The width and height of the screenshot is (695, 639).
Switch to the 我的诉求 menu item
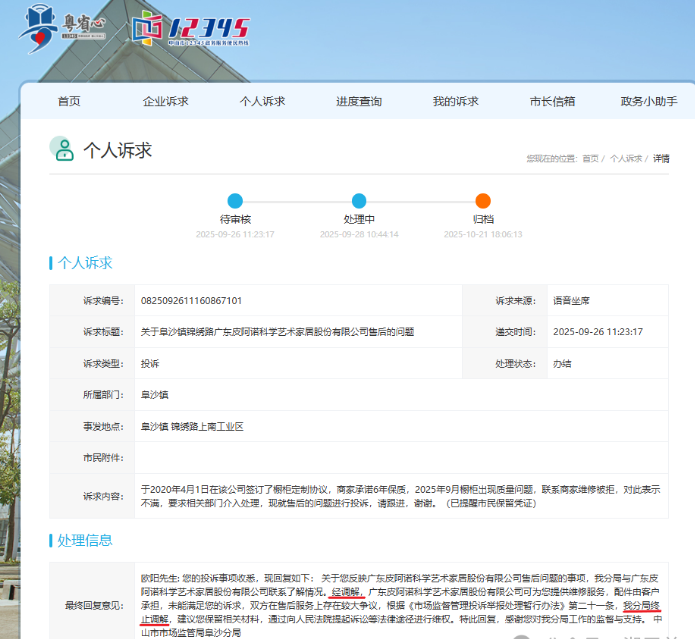455,101
